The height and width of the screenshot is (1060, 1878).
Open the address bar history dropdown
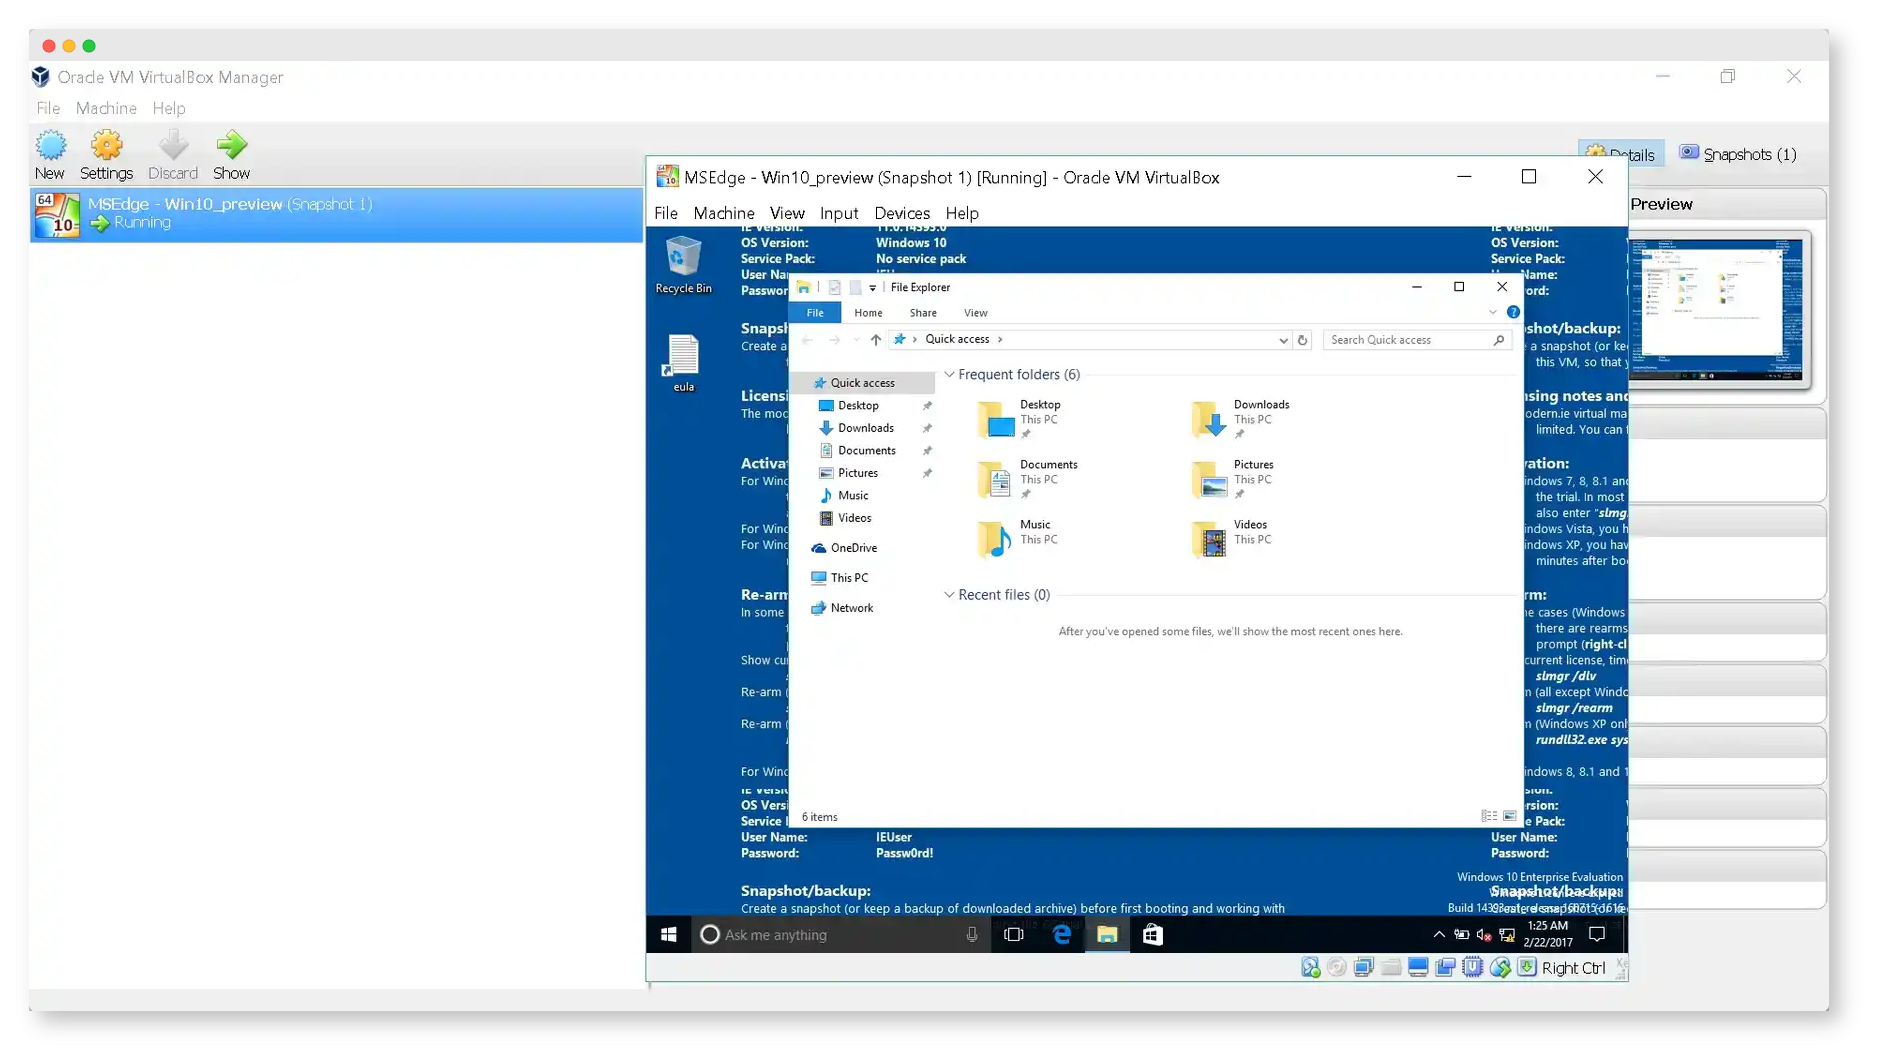click(1283, 340)
